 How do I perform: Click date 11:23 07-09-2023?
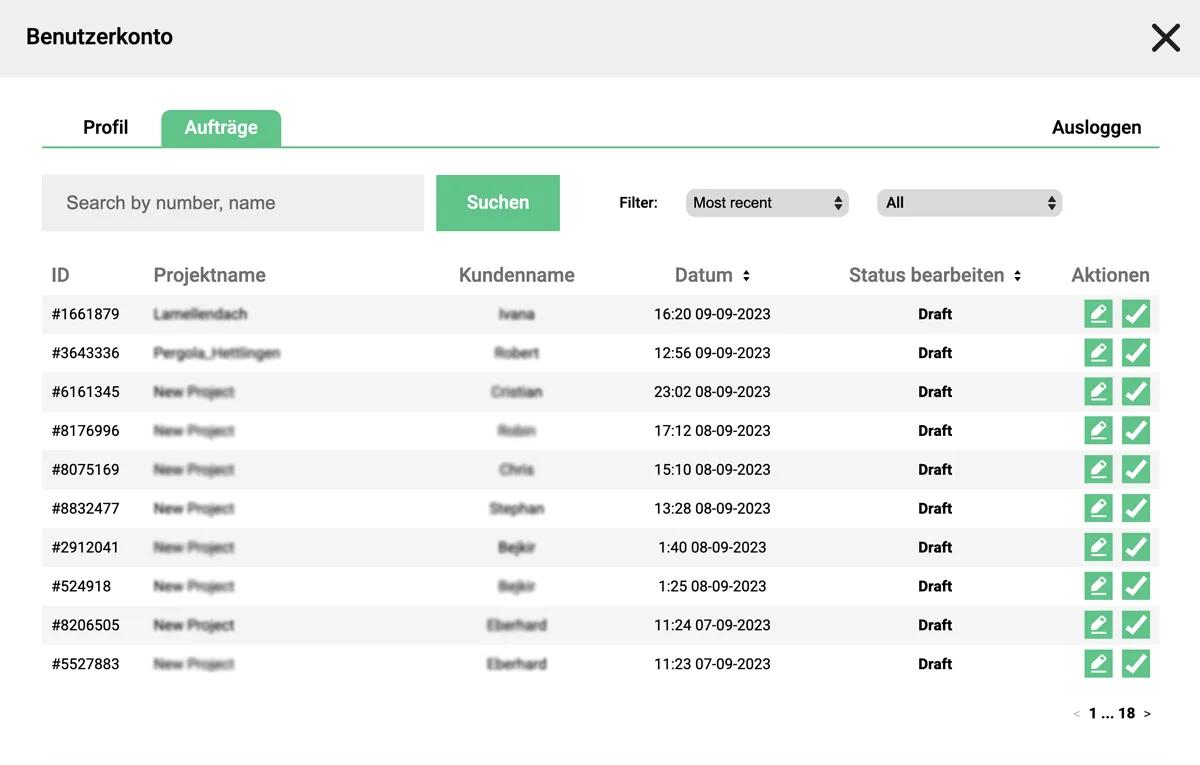point(712,665)
